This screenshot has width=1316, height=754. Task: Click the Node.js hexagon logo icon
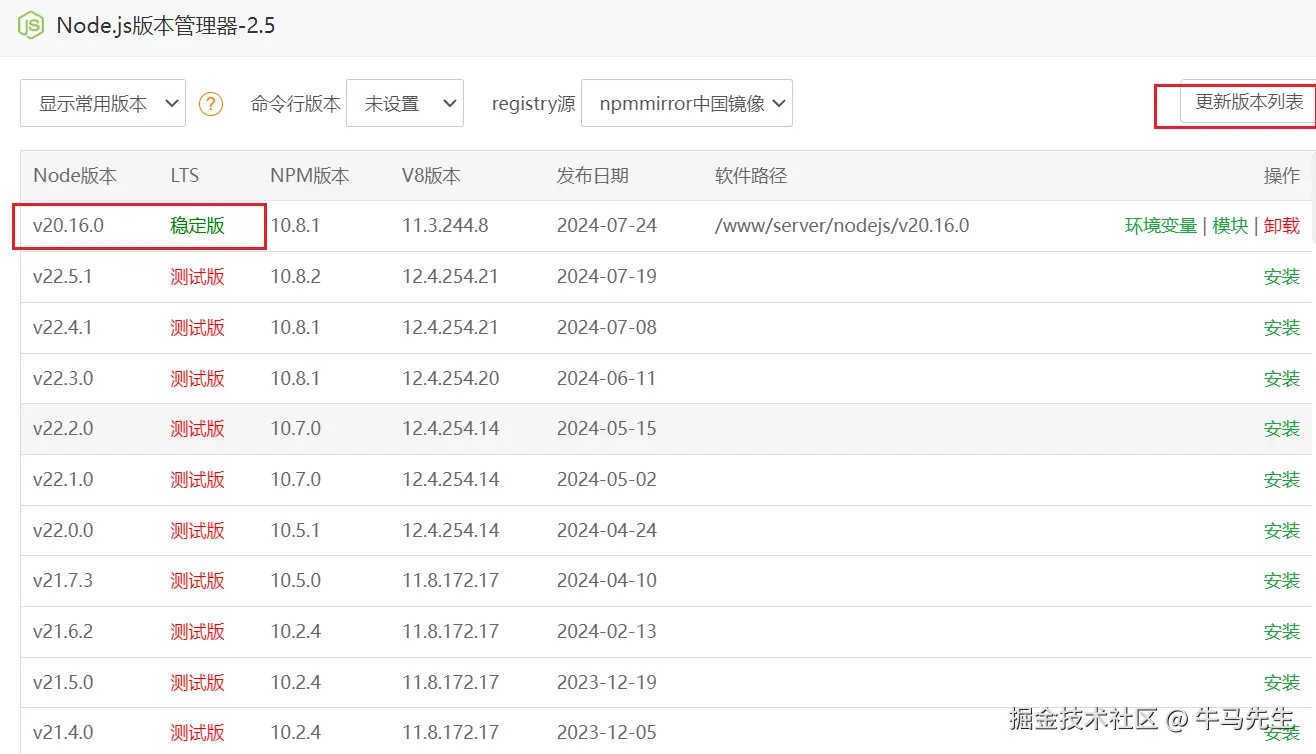point(32,25)
